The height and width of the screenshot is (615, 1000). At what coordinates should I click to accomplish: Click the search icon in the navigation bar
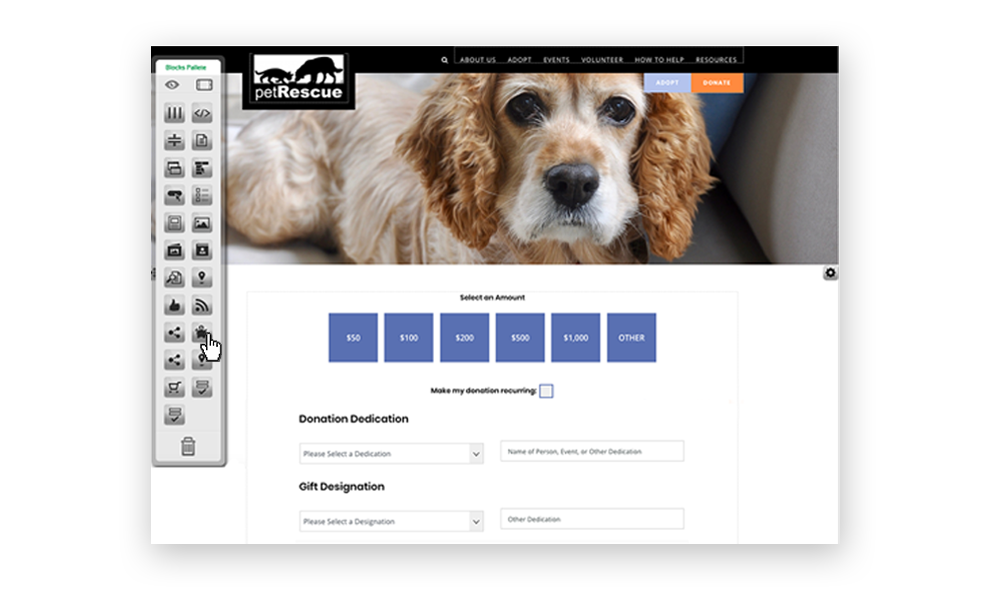[444, 59]
